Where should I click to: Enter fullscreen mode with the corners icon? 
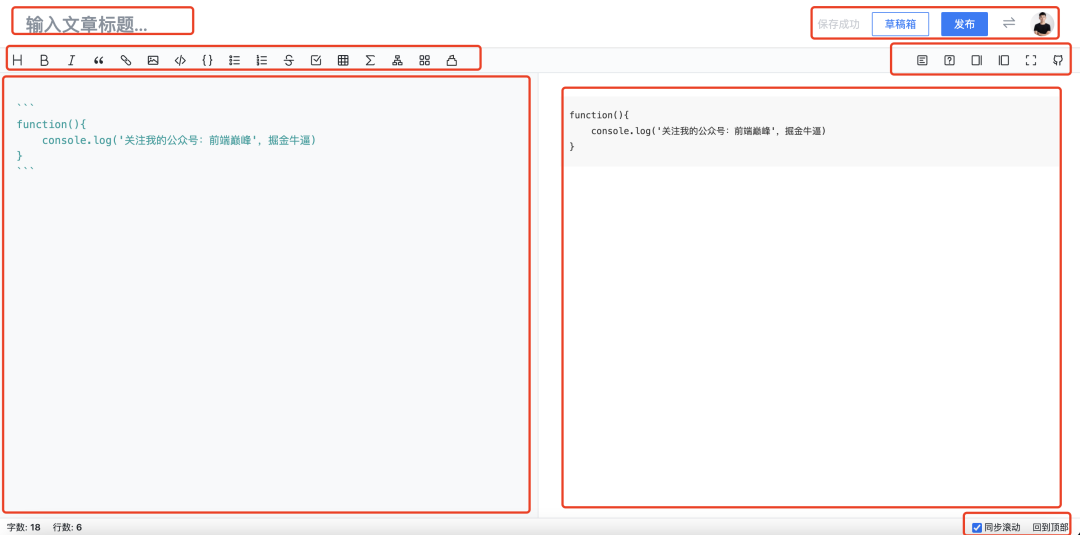(1031, 61)
